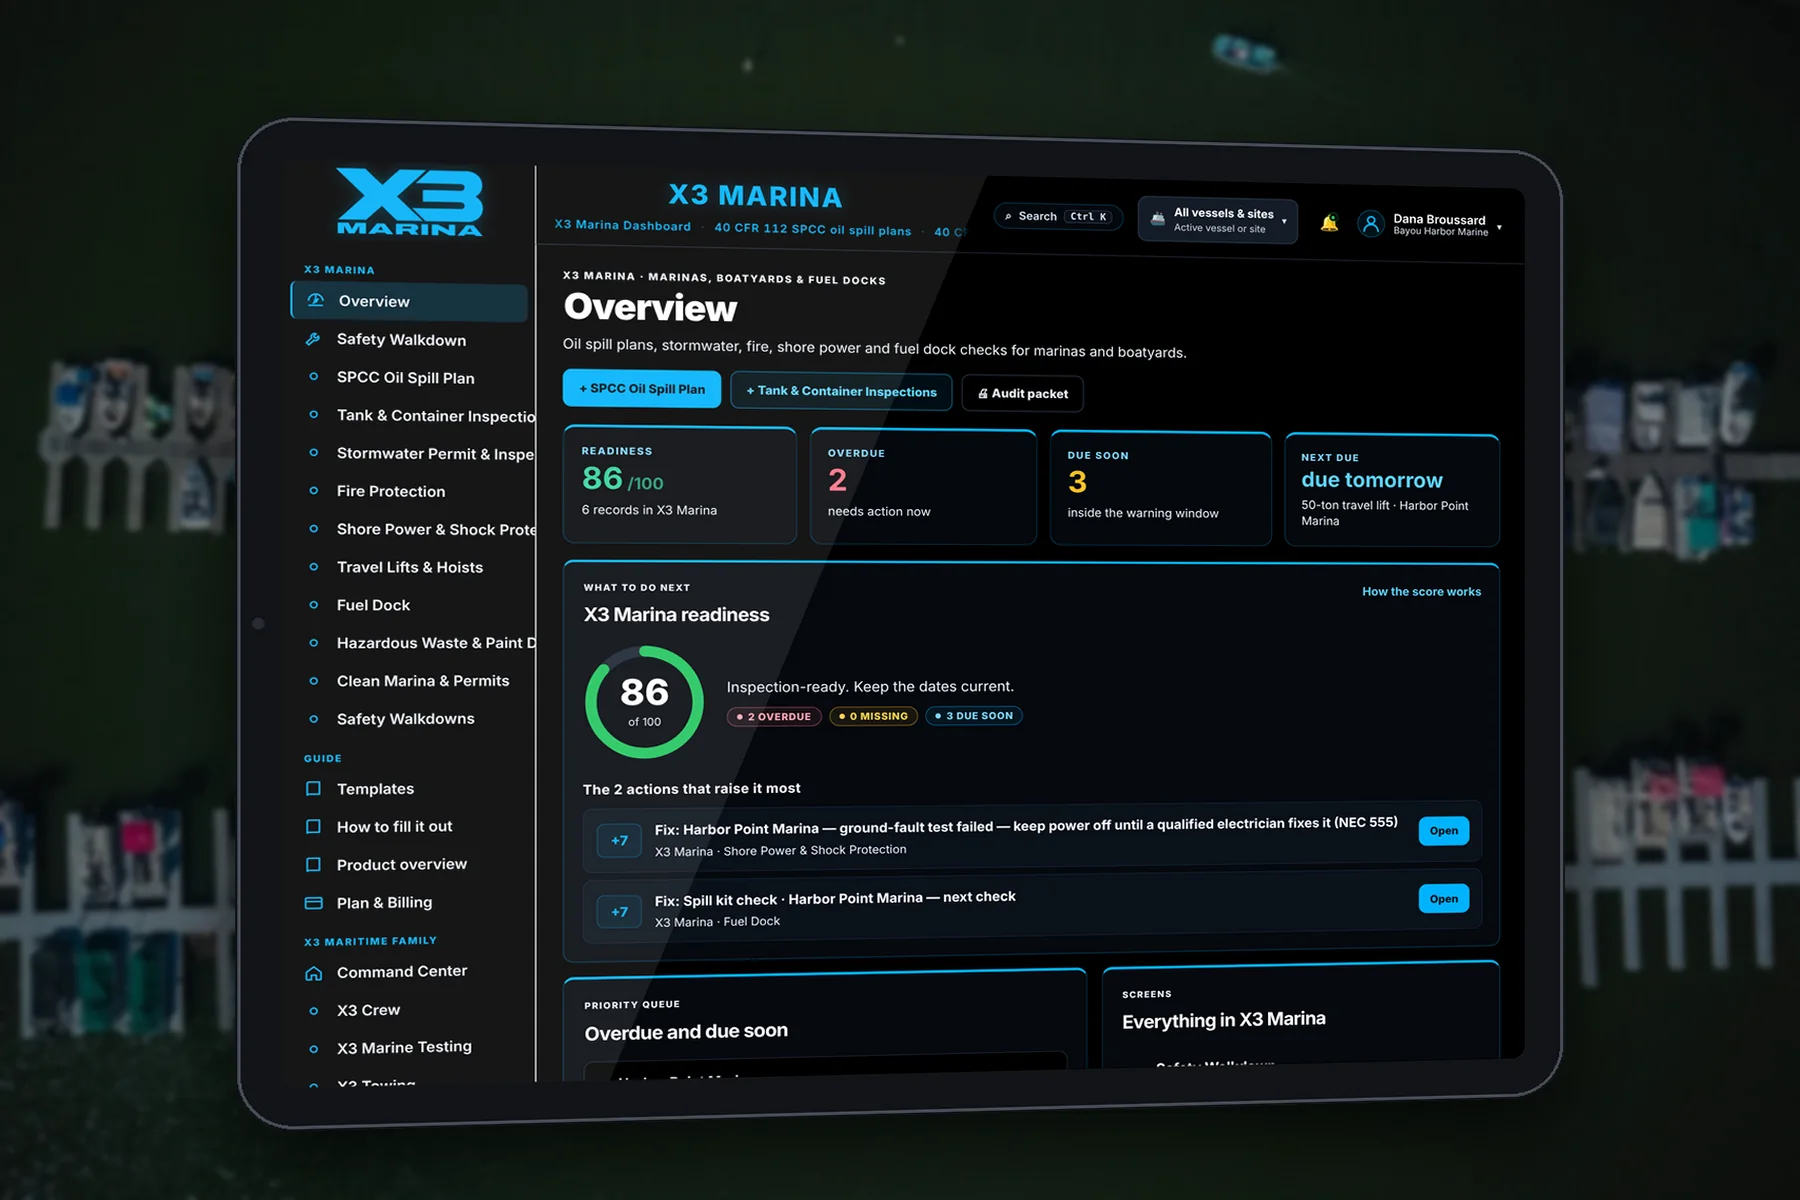The height and width of the screenshot is (1200, 1800).
Task: Open the ground-fault test failed fix
Action: (x=1443, y=830)
